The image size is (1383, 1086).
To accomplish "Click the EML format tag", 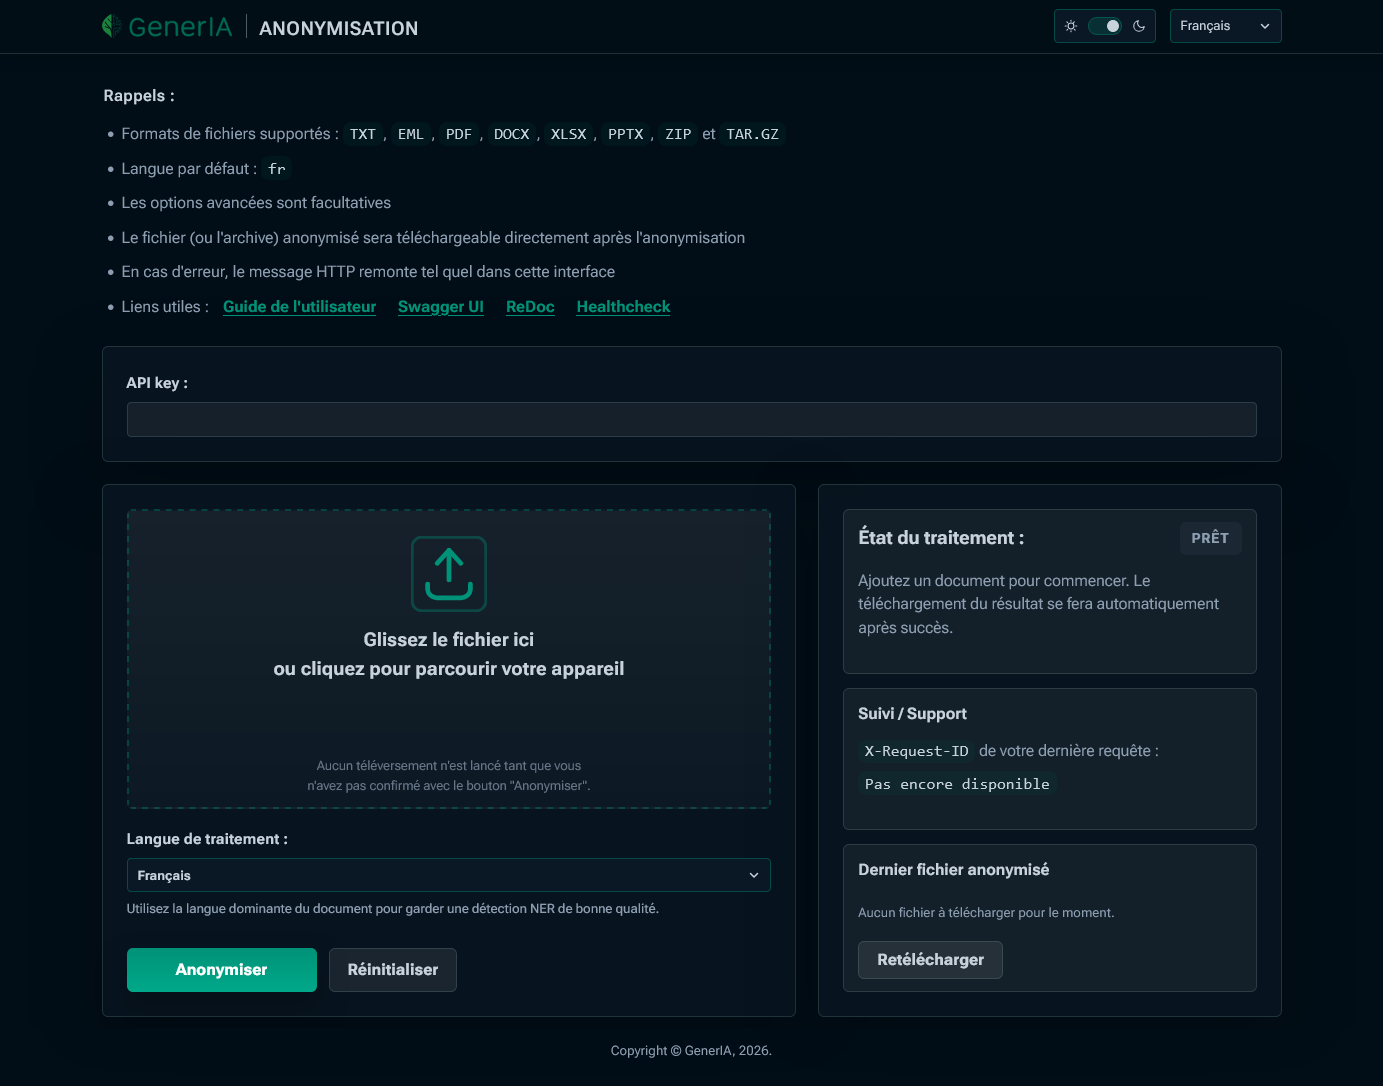I will tap(411, 134).
